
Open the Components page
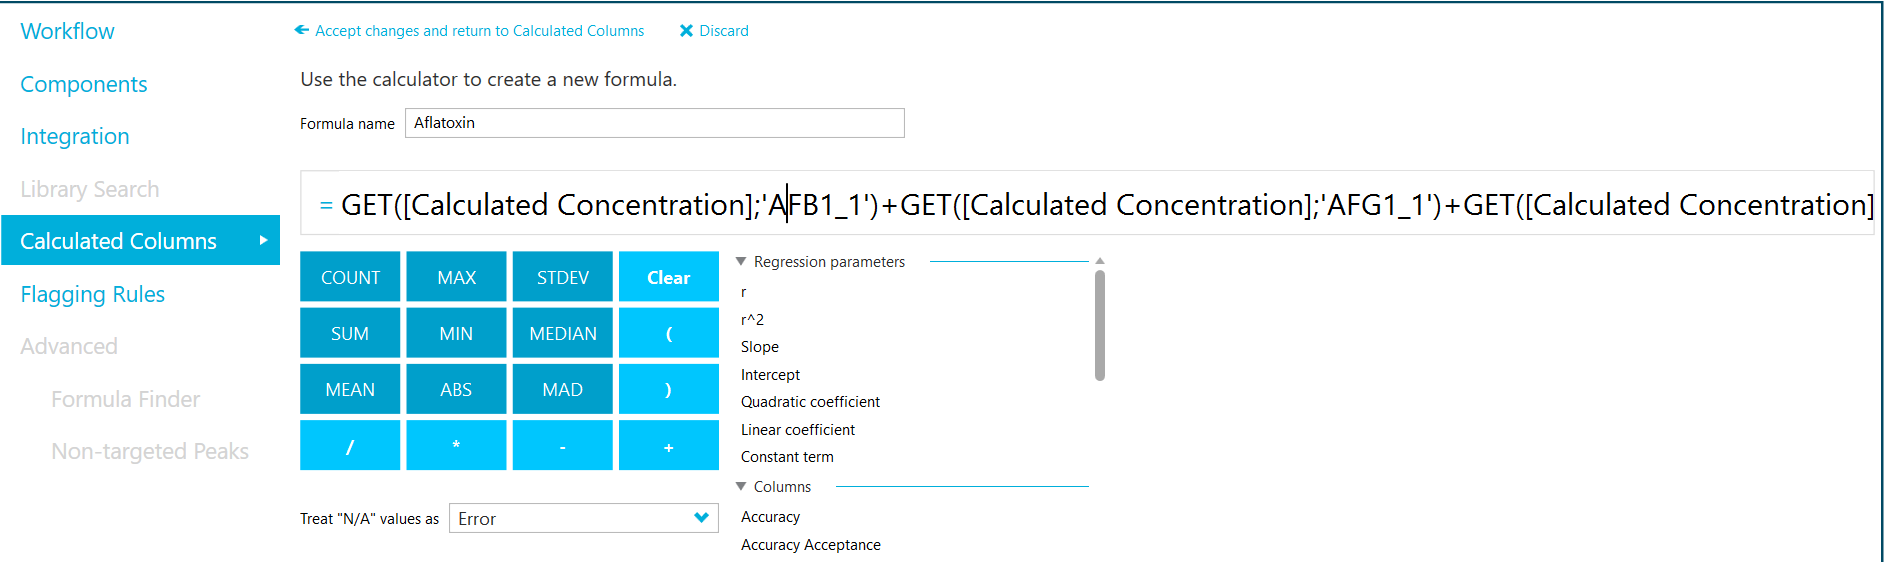pos(84,84)
